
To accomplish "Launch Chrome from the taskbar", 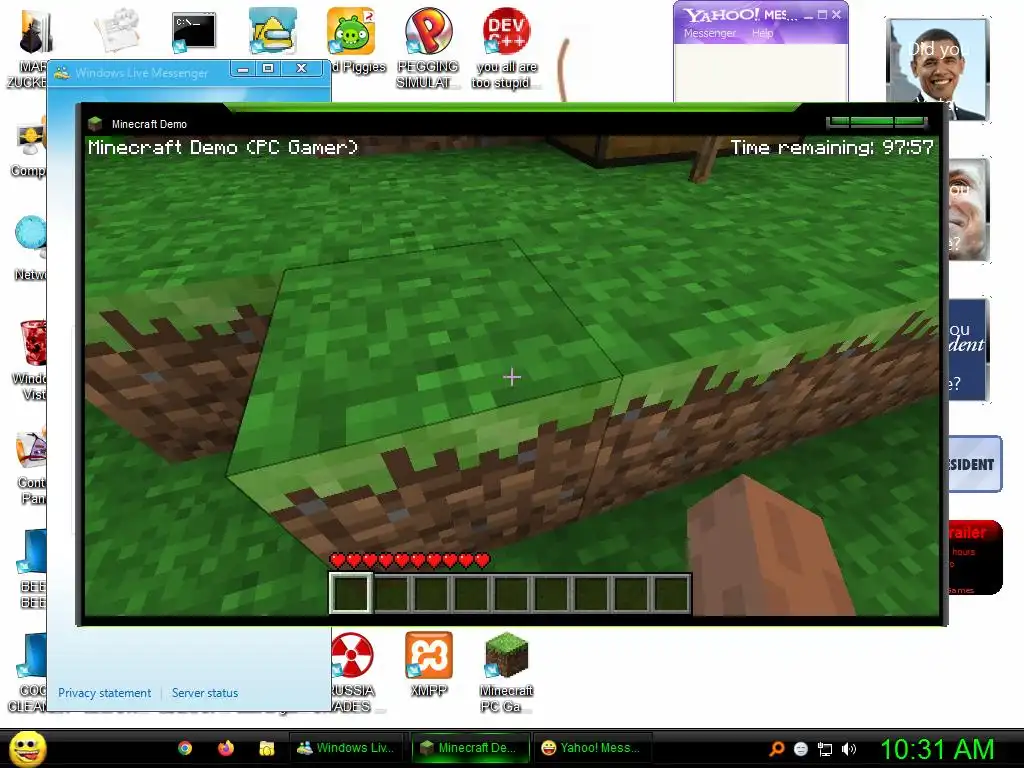I will point(185,748).
